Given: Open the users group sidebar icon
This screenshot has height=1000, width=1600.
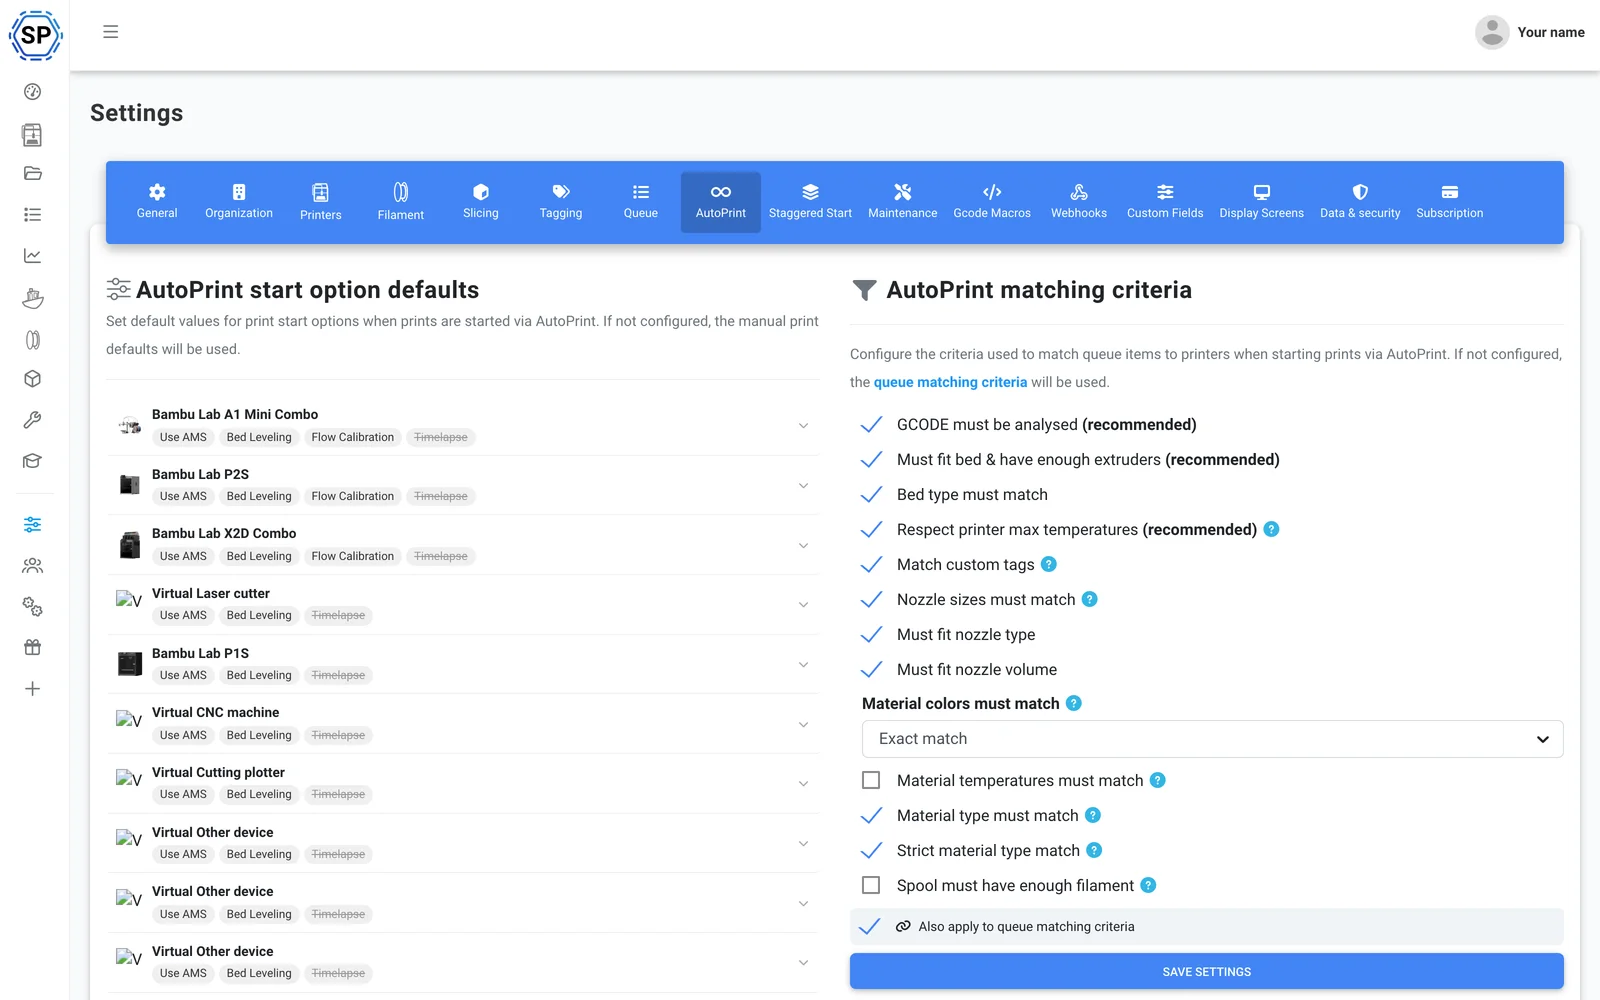Looking at the screenshot, I should point(33,566).
